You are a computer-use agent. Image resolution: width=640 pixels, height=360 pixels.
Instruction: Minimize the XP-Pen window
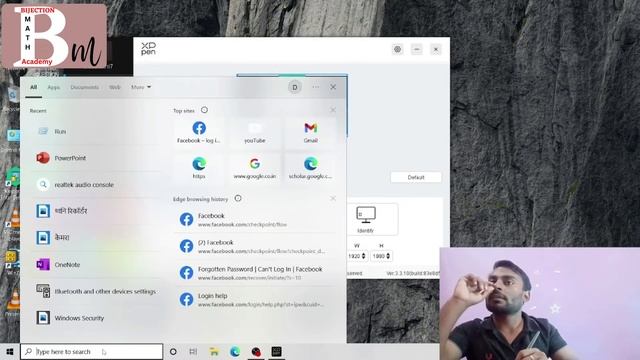tap(417, 49)
